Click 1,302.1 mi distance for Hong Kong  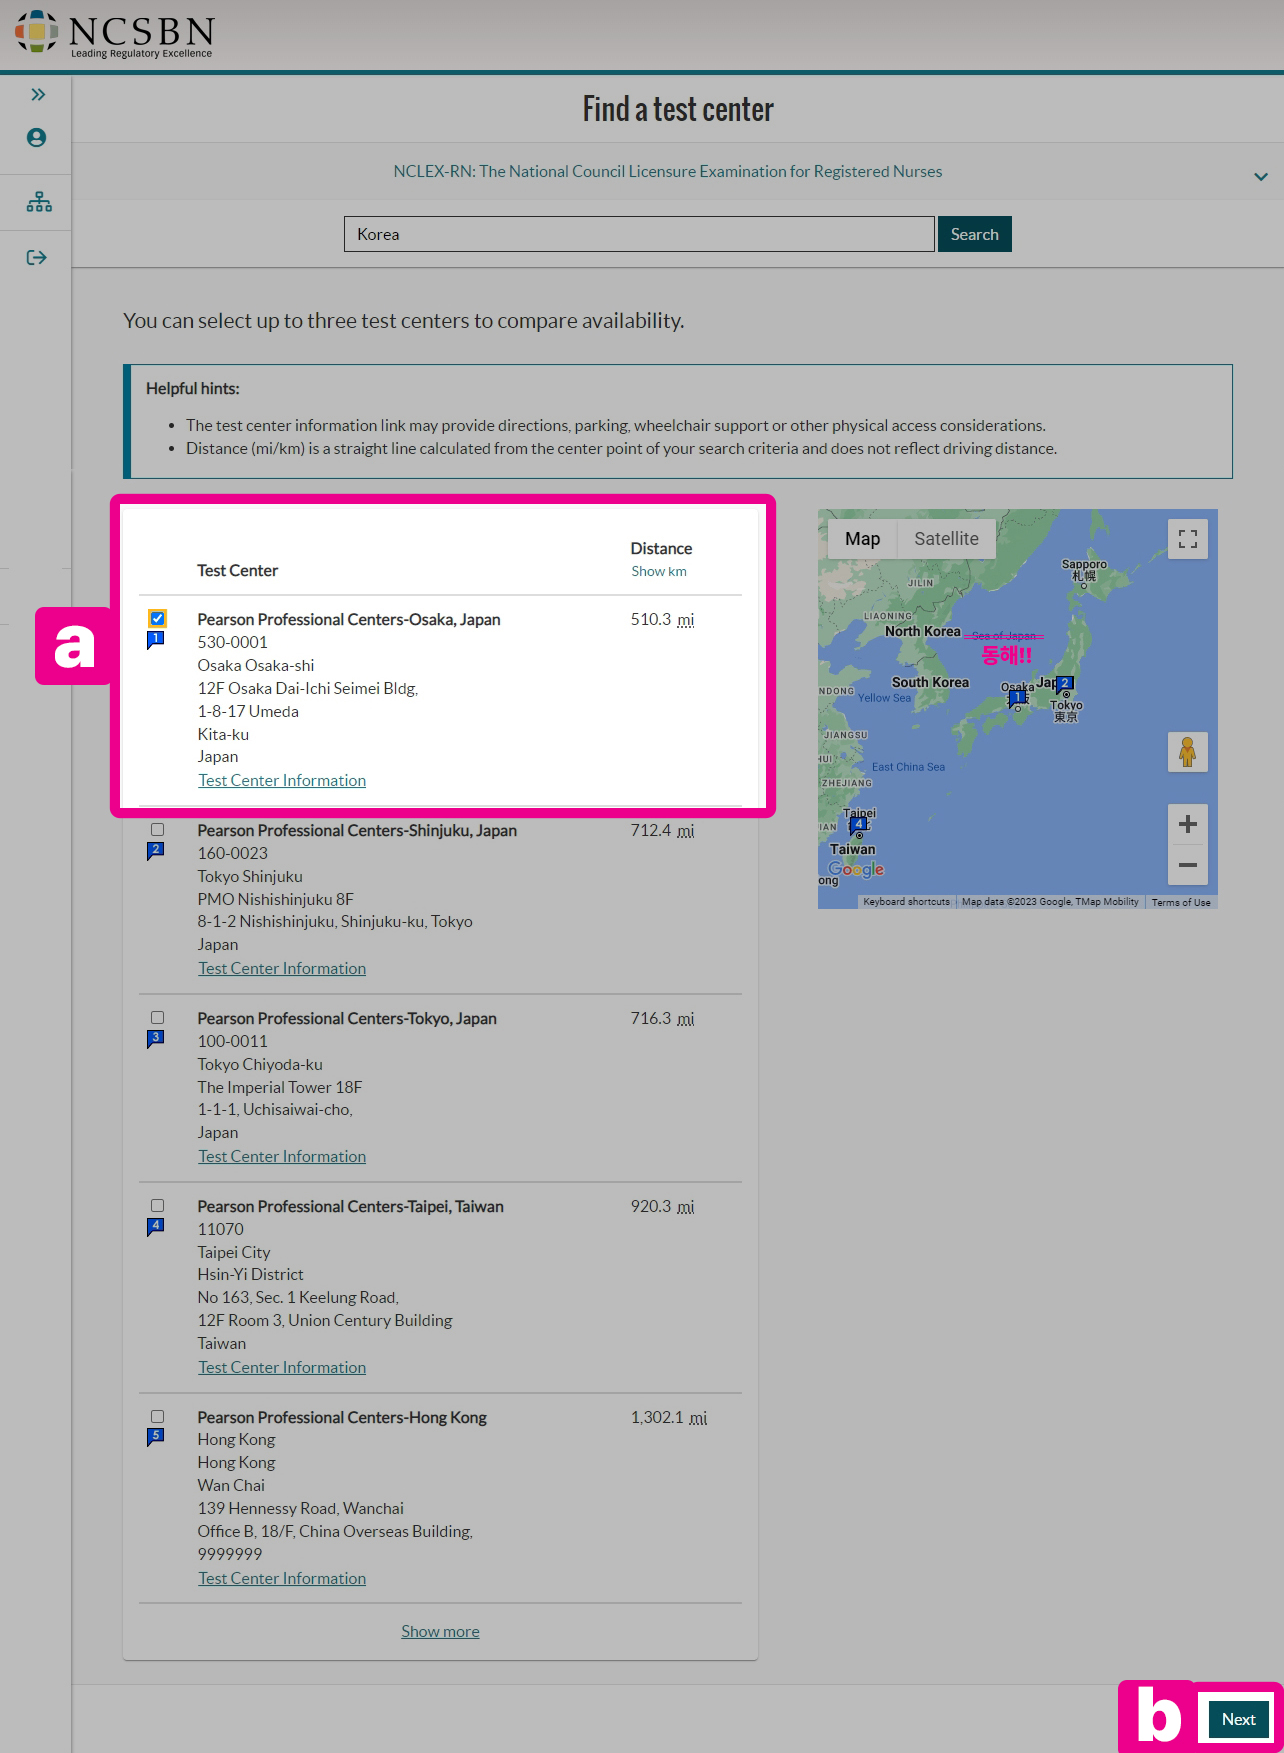pyautogui.click(x=669, y=1417)
